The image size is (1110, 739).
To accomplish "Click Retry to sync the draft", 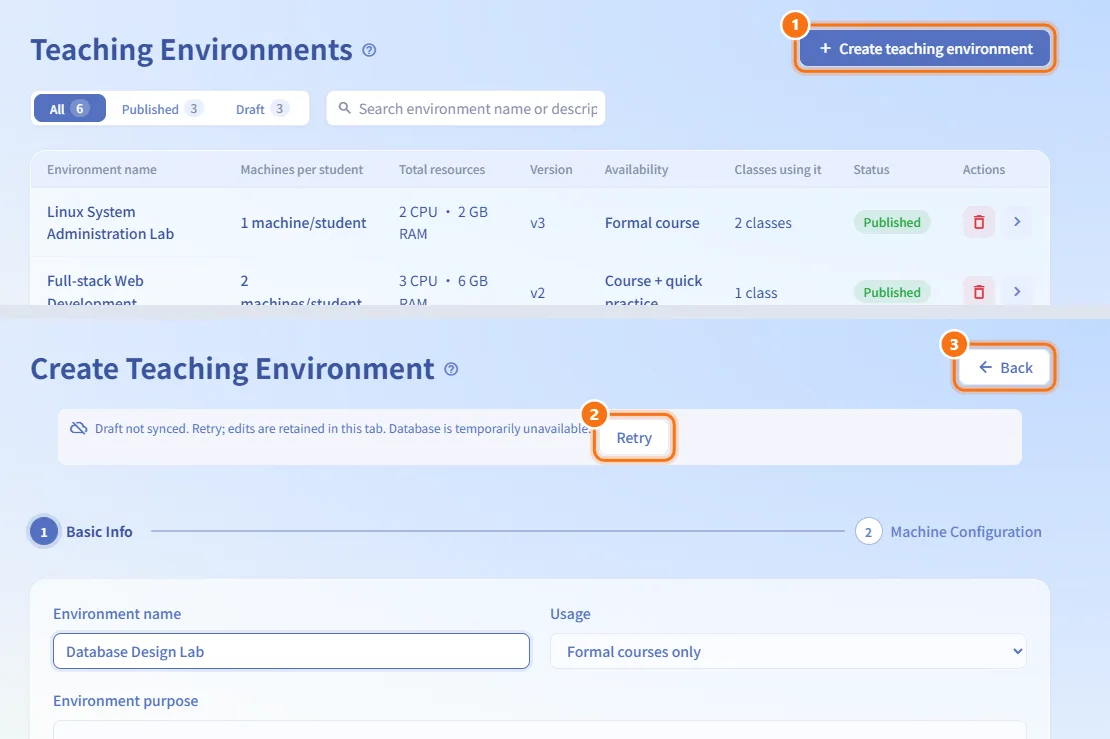I will pos(634,437).
